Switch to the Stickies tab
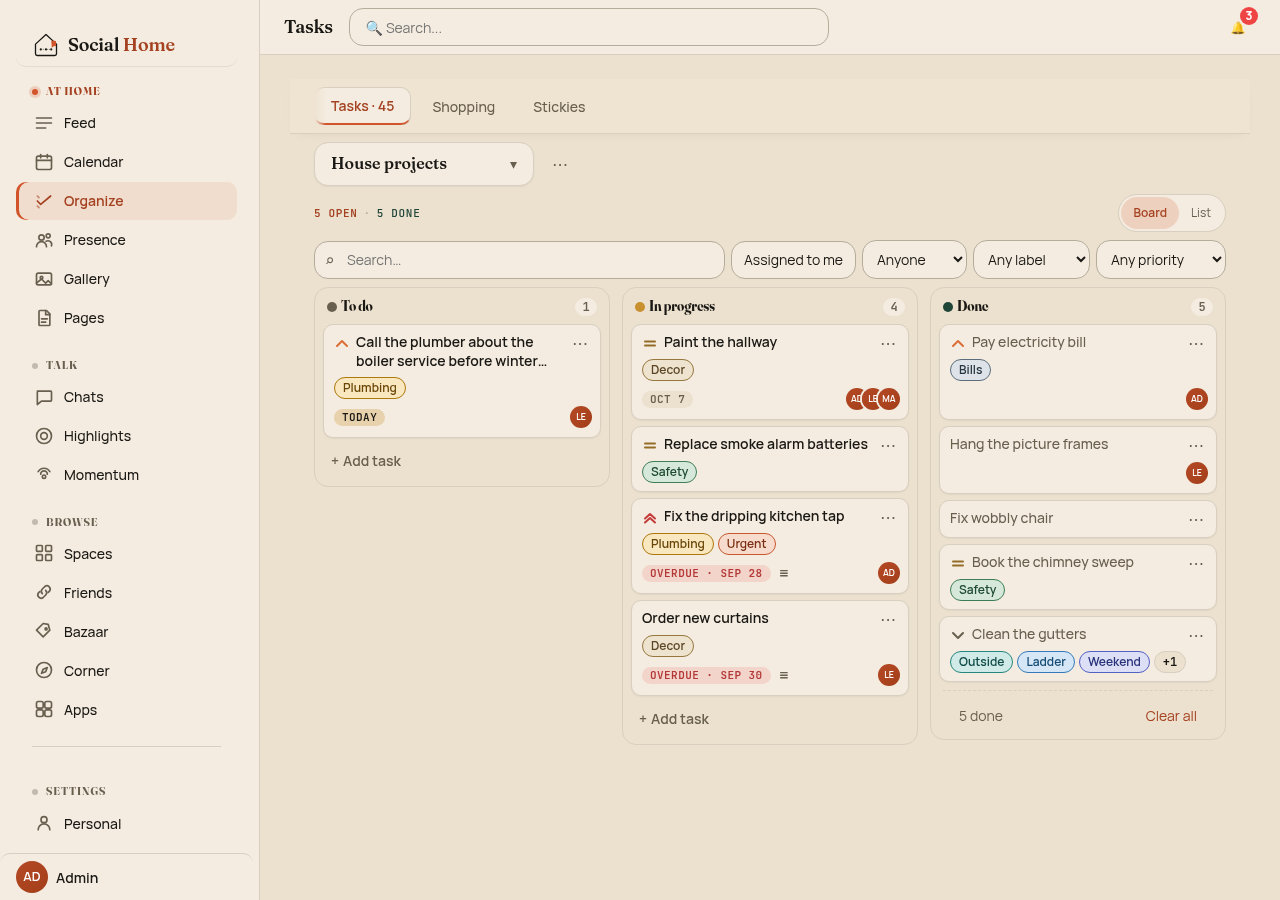Viewport: 1280px width, 900px height. pos(559,107)
